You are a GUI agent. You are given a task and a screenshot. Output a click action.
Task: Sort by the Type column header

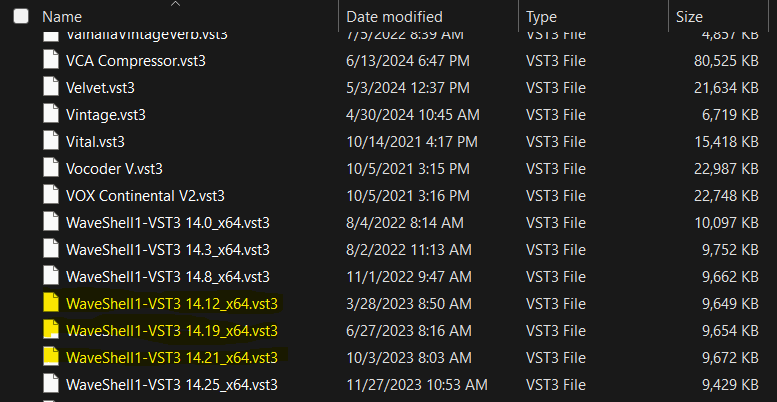click(x=541, y=17)
